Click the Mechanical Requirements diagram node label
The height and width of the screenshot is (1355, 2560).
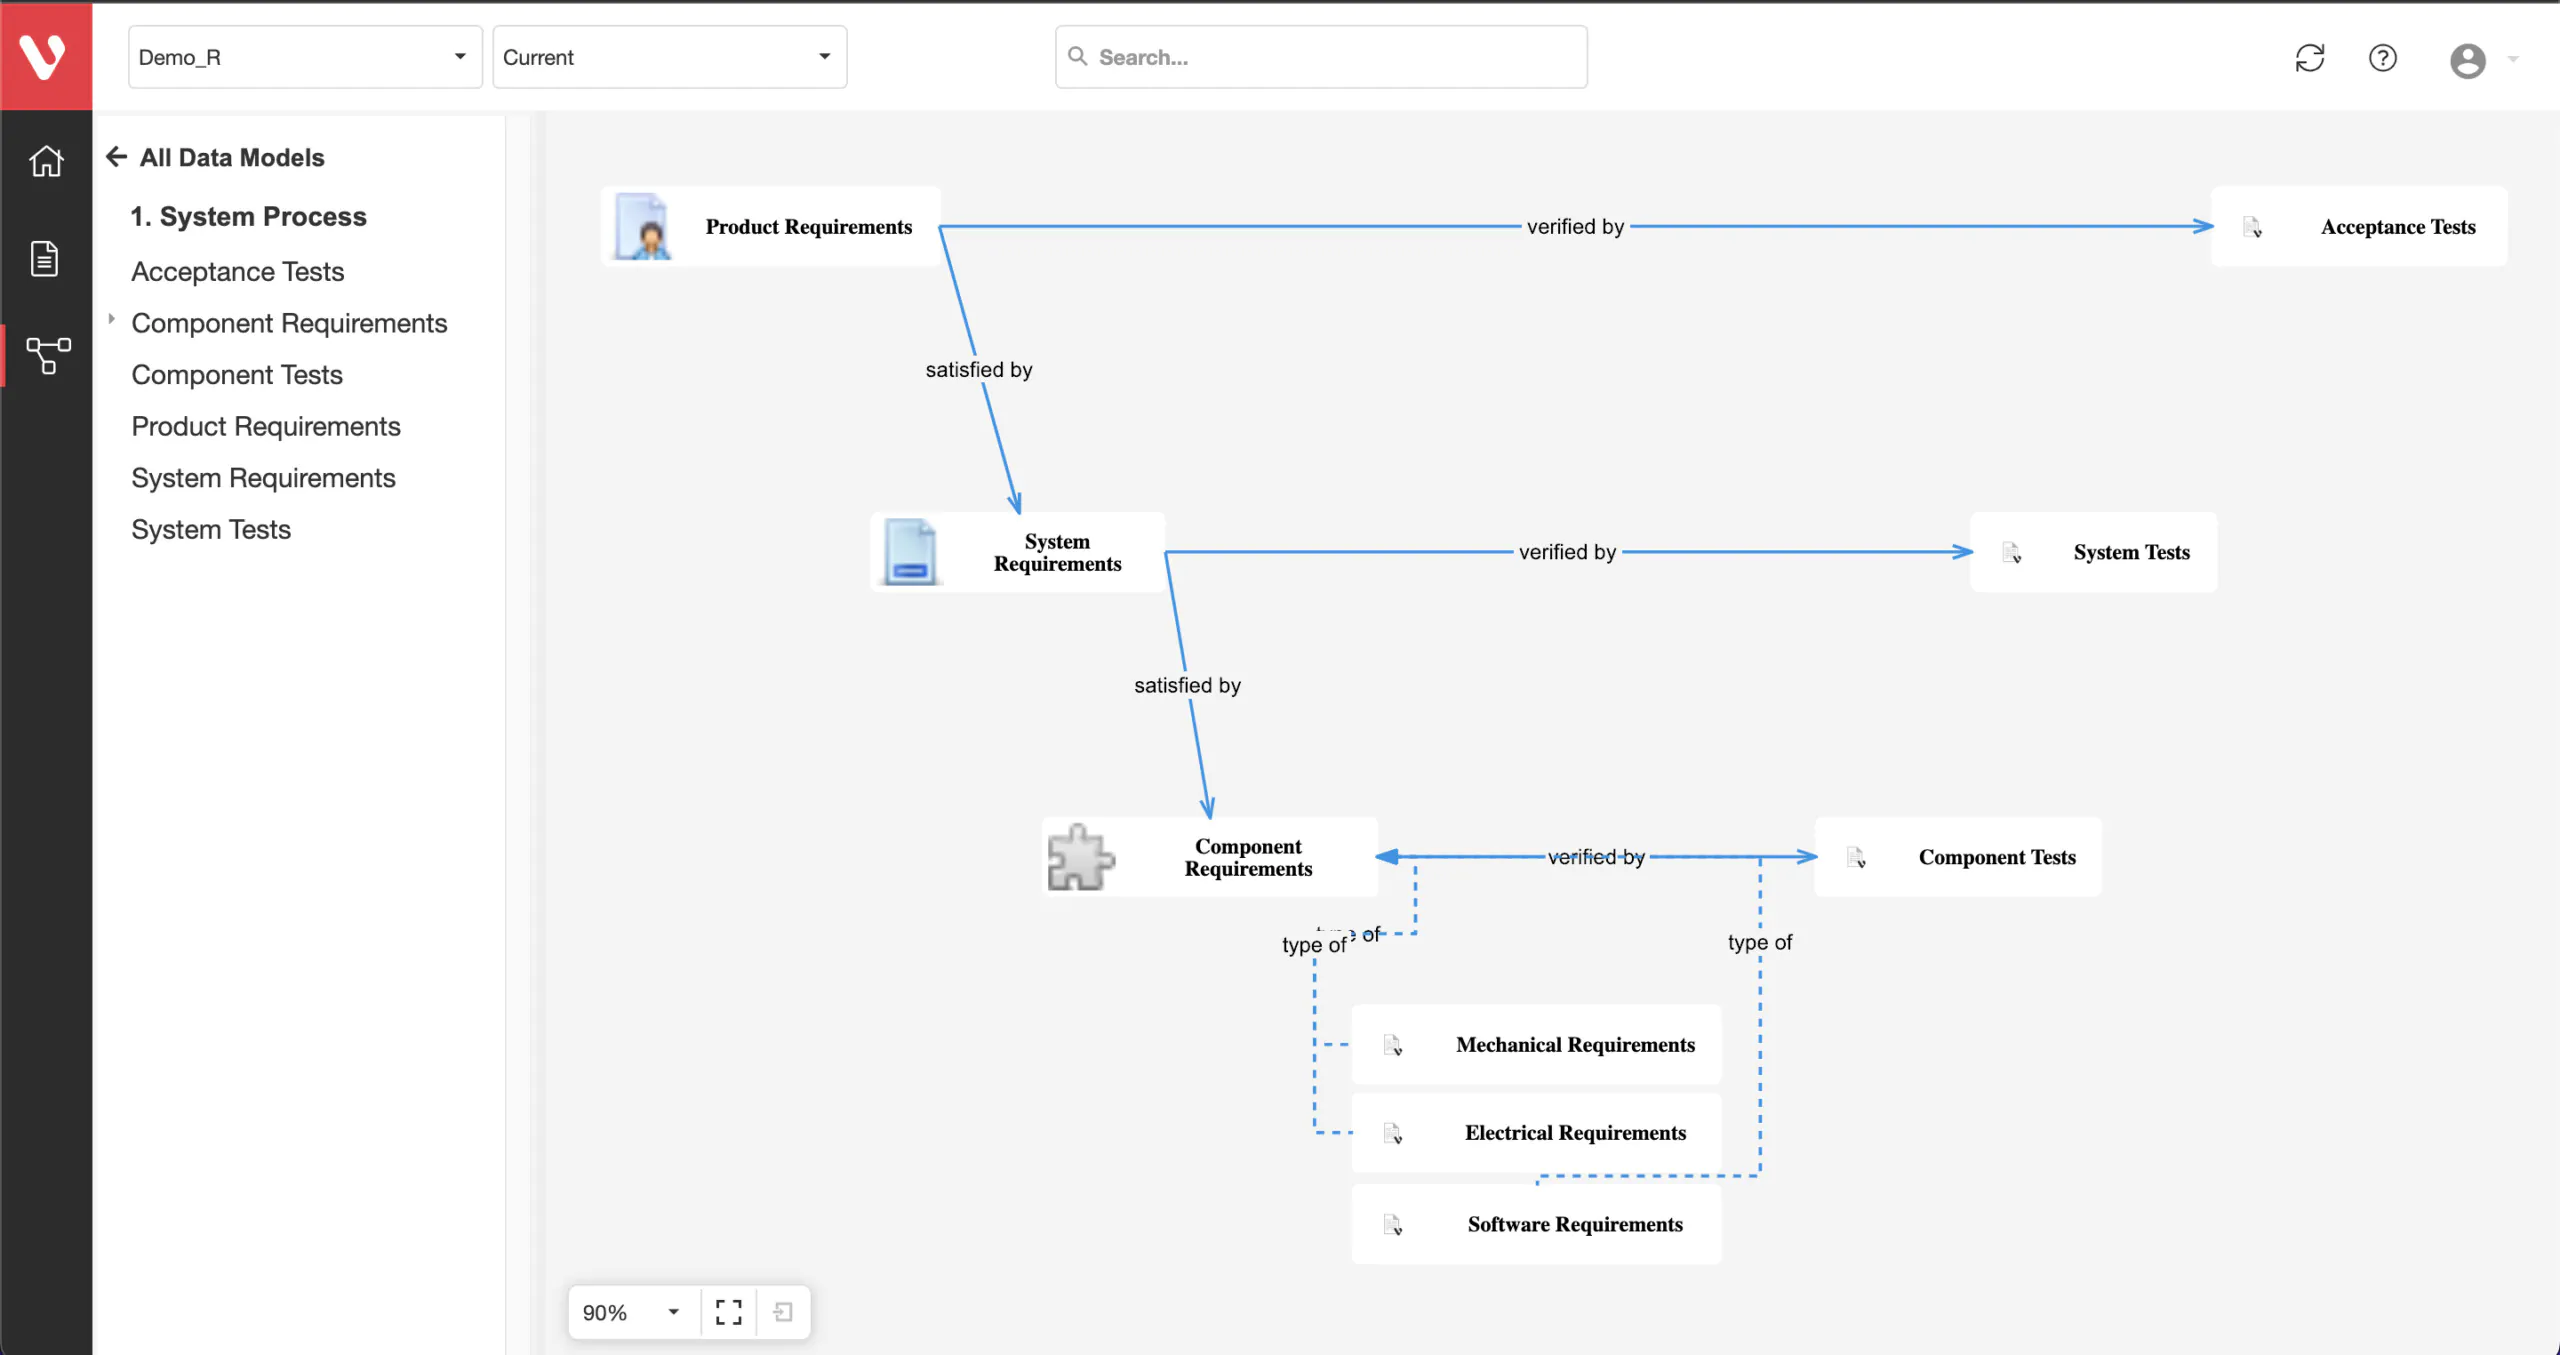pos(1575,1045)
